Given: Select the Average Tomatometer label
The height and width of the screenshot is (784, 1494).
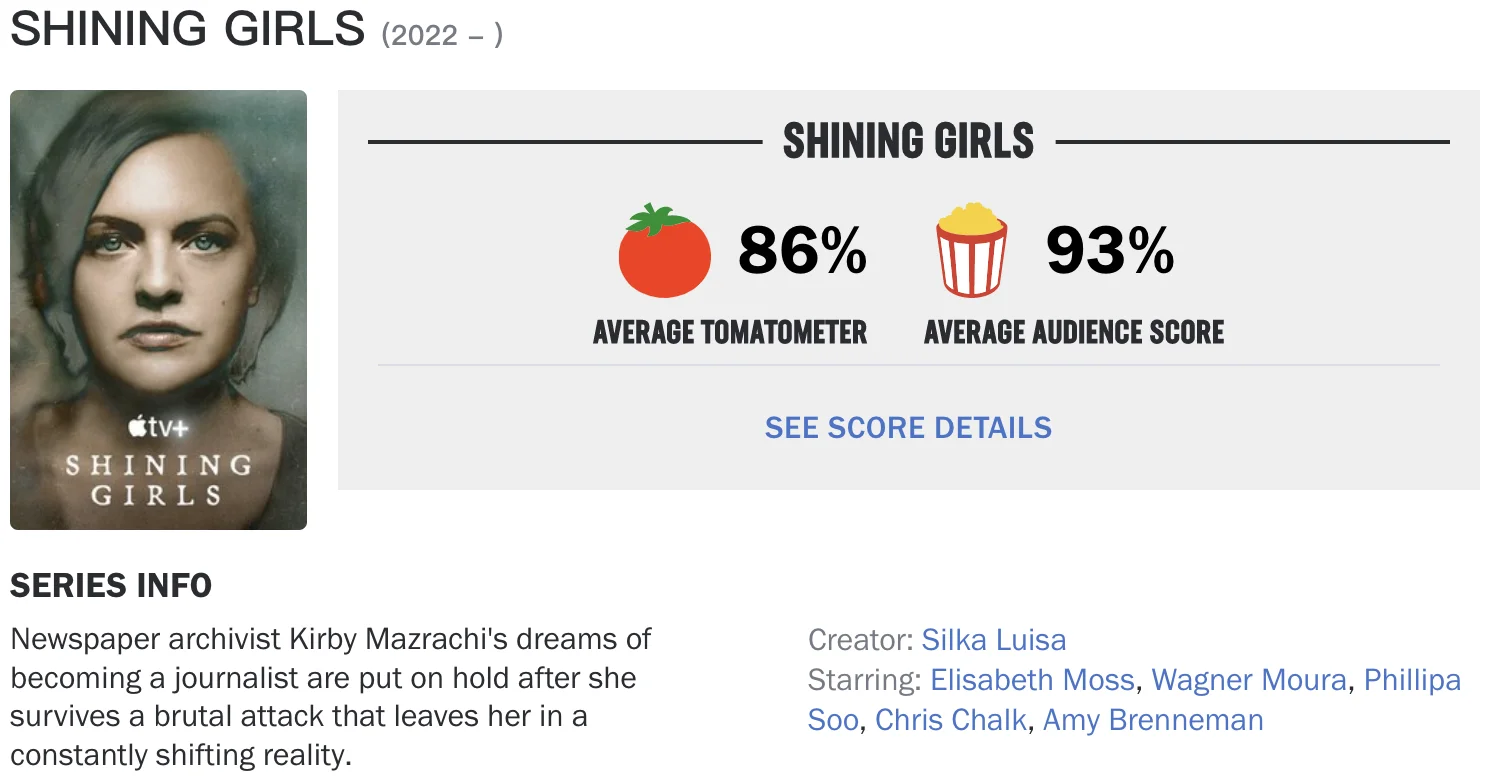Looking at the screenshot, I should click(x=730, y=332).
